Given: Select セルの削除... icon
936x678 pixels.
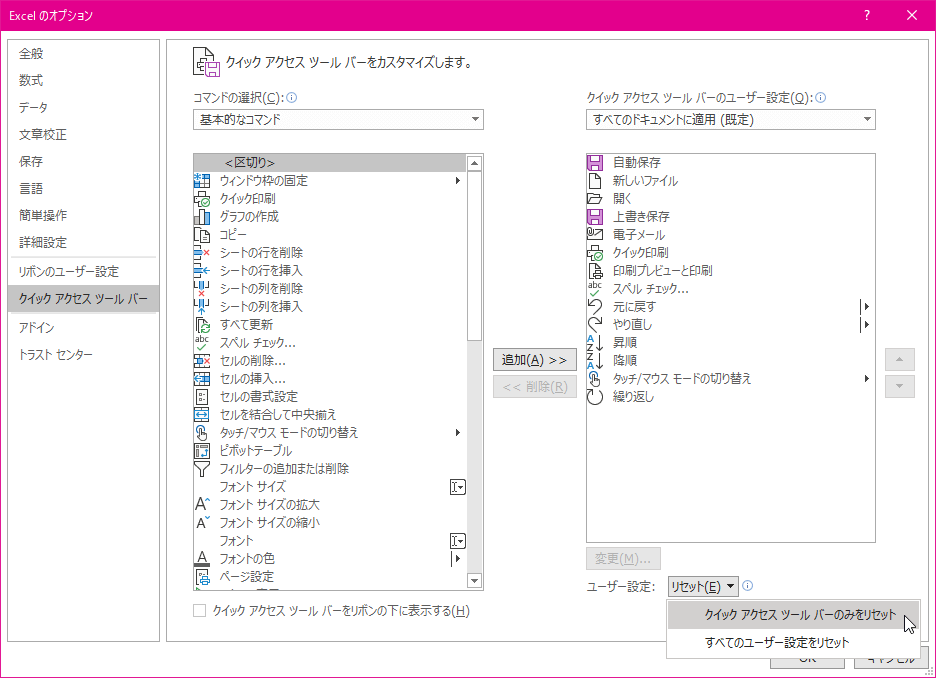Looking at the screenshot, I should click(202, 360).
